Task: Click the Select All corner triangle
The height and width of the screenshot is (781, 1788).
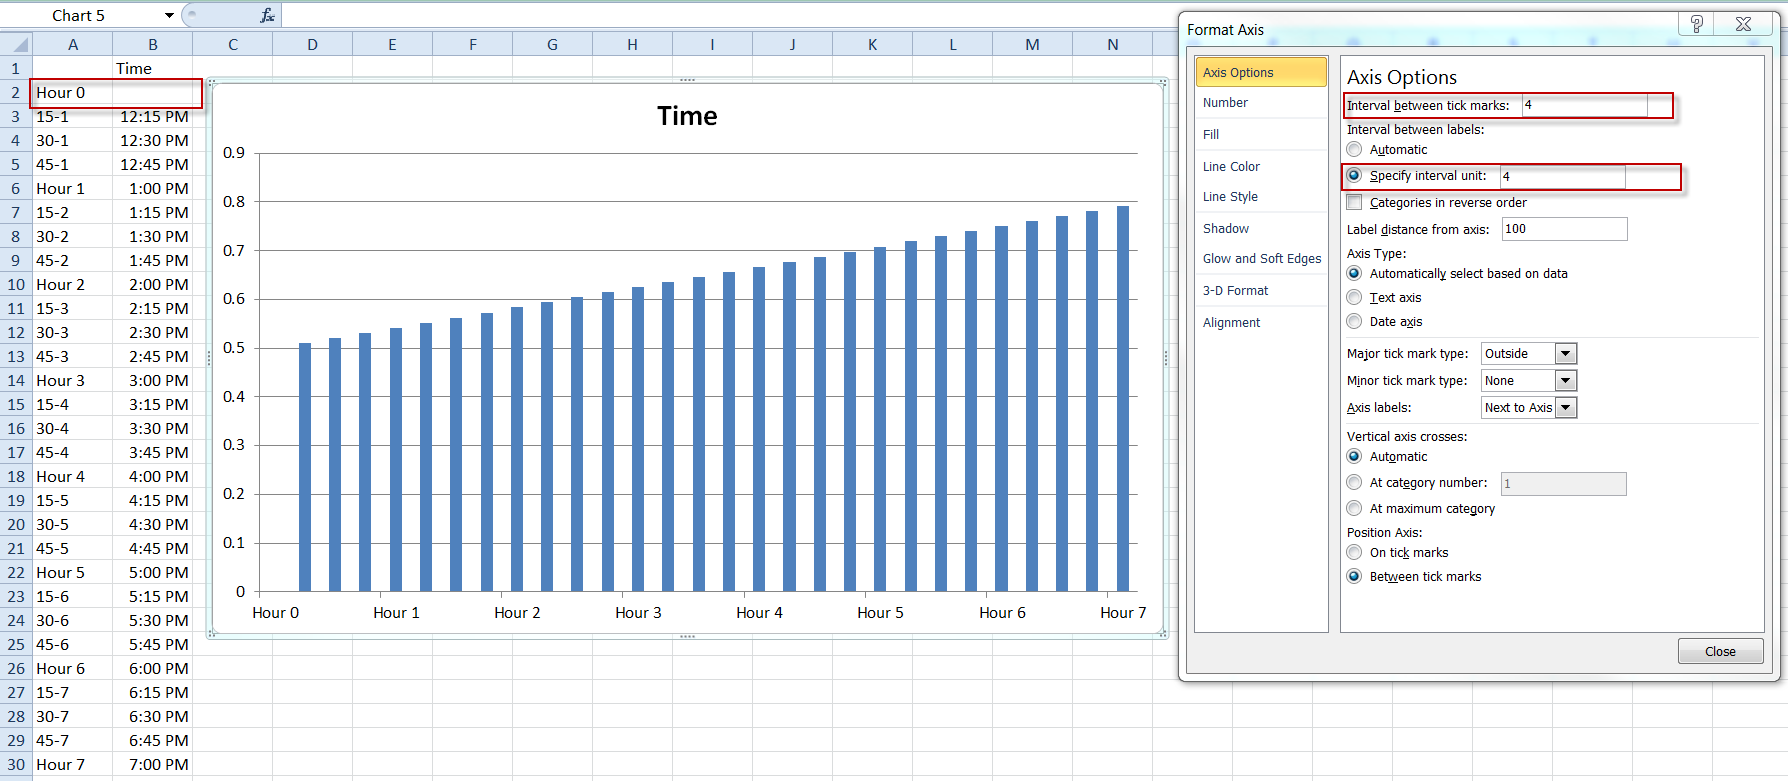Action: click(18, 44)
